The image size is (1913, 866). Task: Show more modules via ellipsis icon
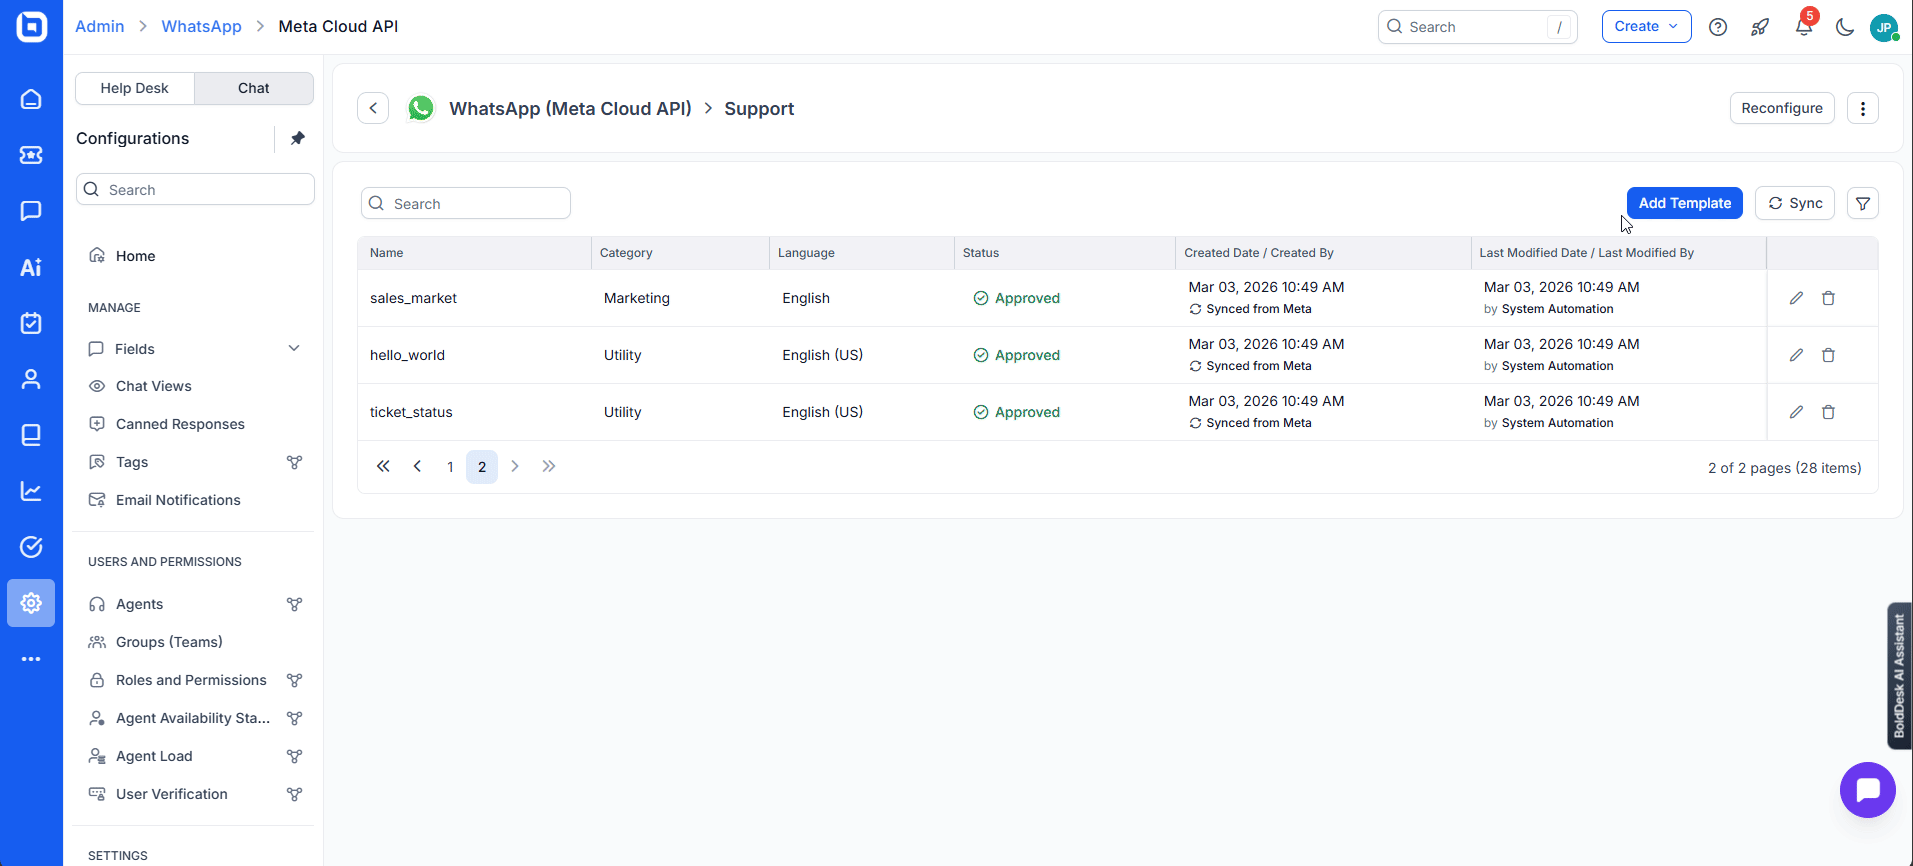(31, 659)
